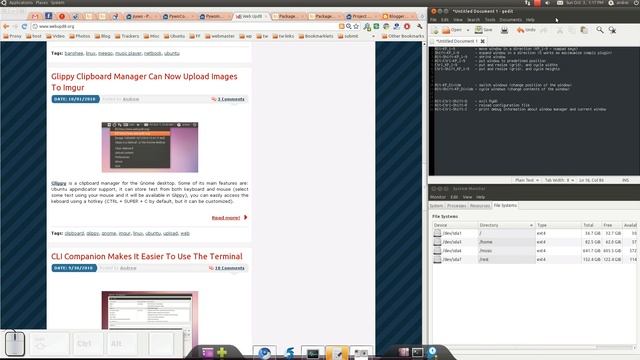Open gedit Search menu
The width and height of the screenshot is (640, 360).
point(473,20)
